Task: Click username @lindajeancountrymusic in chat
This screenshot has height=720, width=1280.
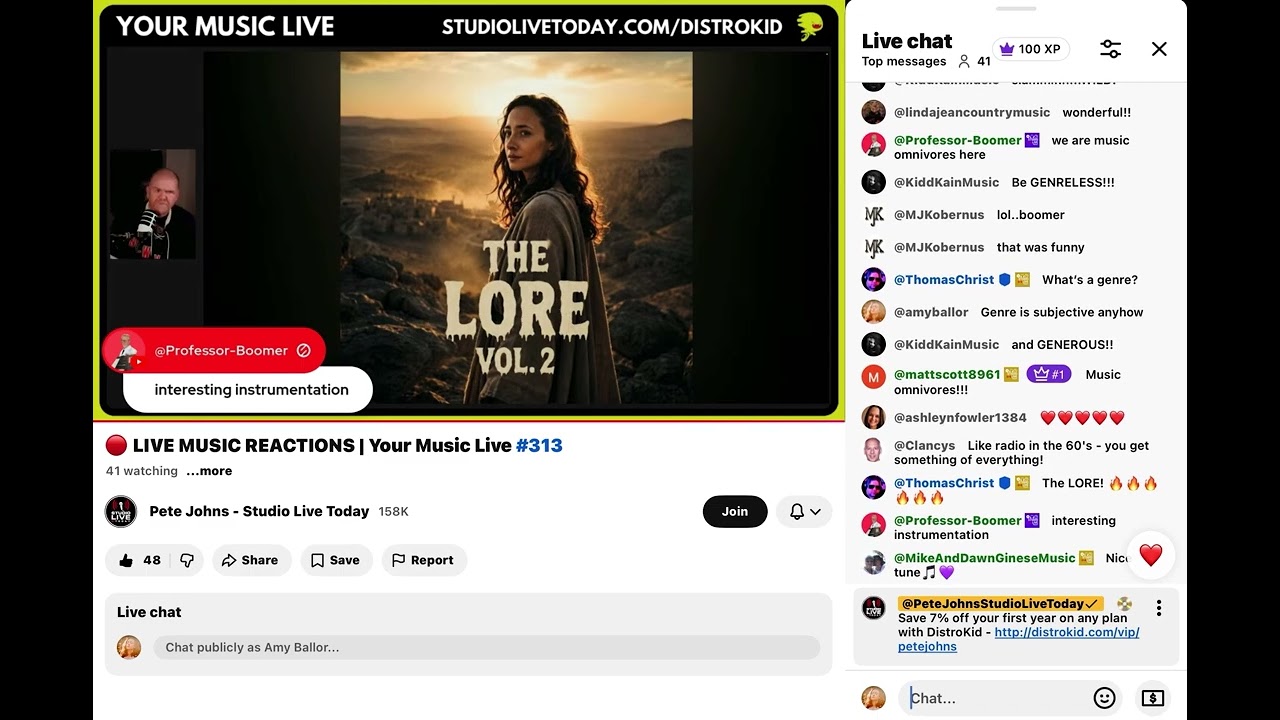Action: tap(972, 112)
